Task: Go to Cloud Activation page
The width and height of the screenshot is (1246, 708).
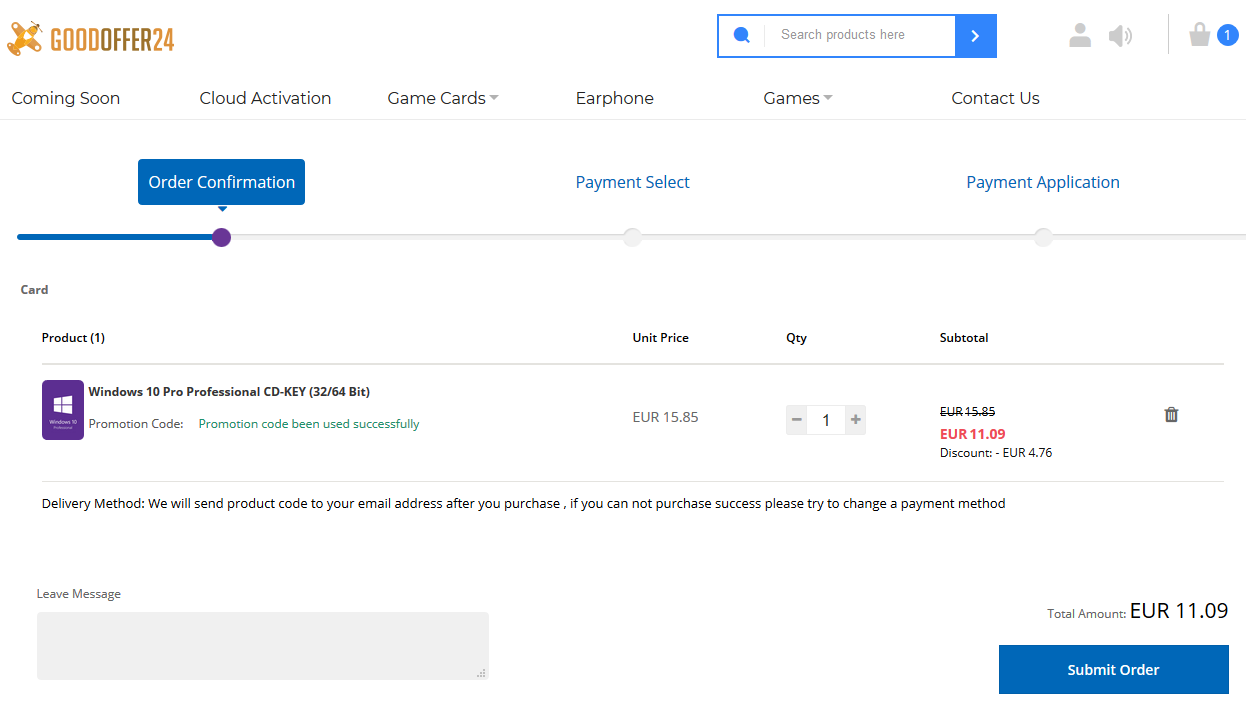Action: (265, 98)
